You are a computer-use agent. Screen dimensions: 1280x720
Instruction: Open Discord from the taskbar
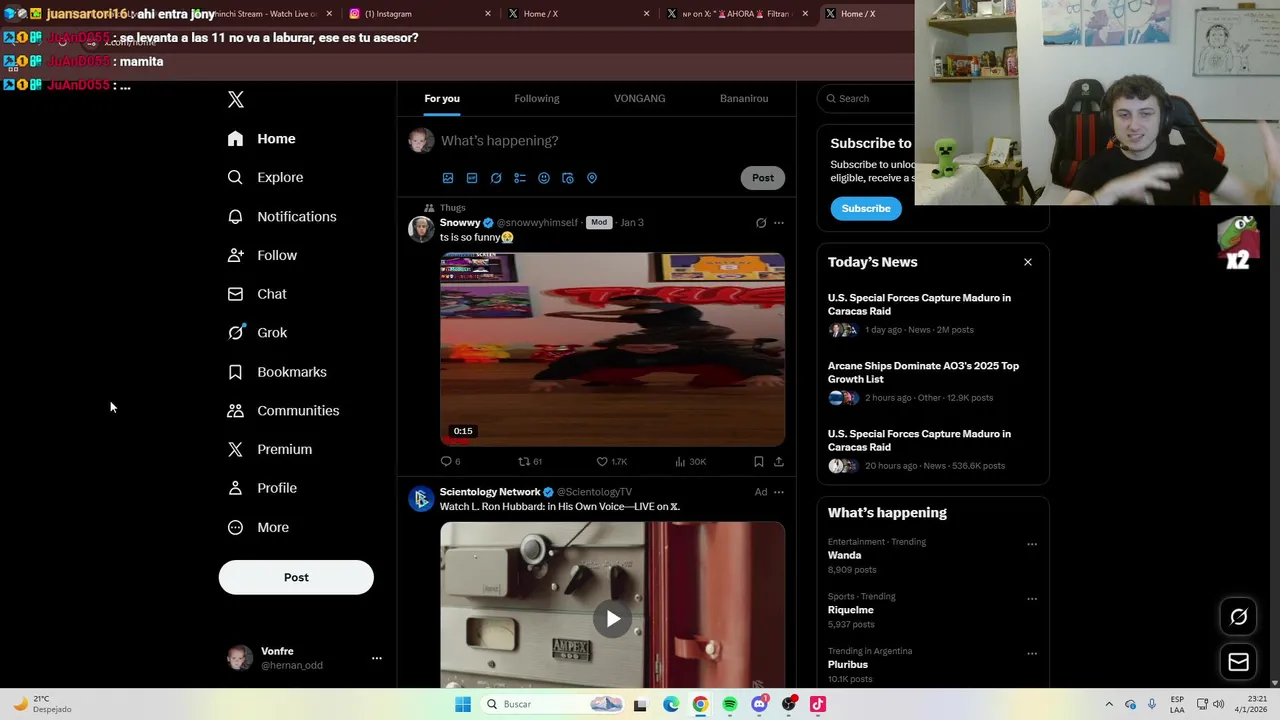pyautogui.click(x=759, y=704)
